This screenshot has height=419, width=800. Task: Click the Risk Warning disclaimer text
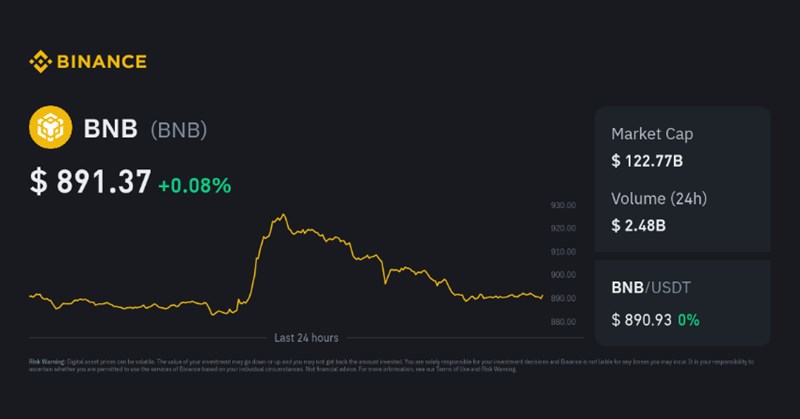point(391,363)
